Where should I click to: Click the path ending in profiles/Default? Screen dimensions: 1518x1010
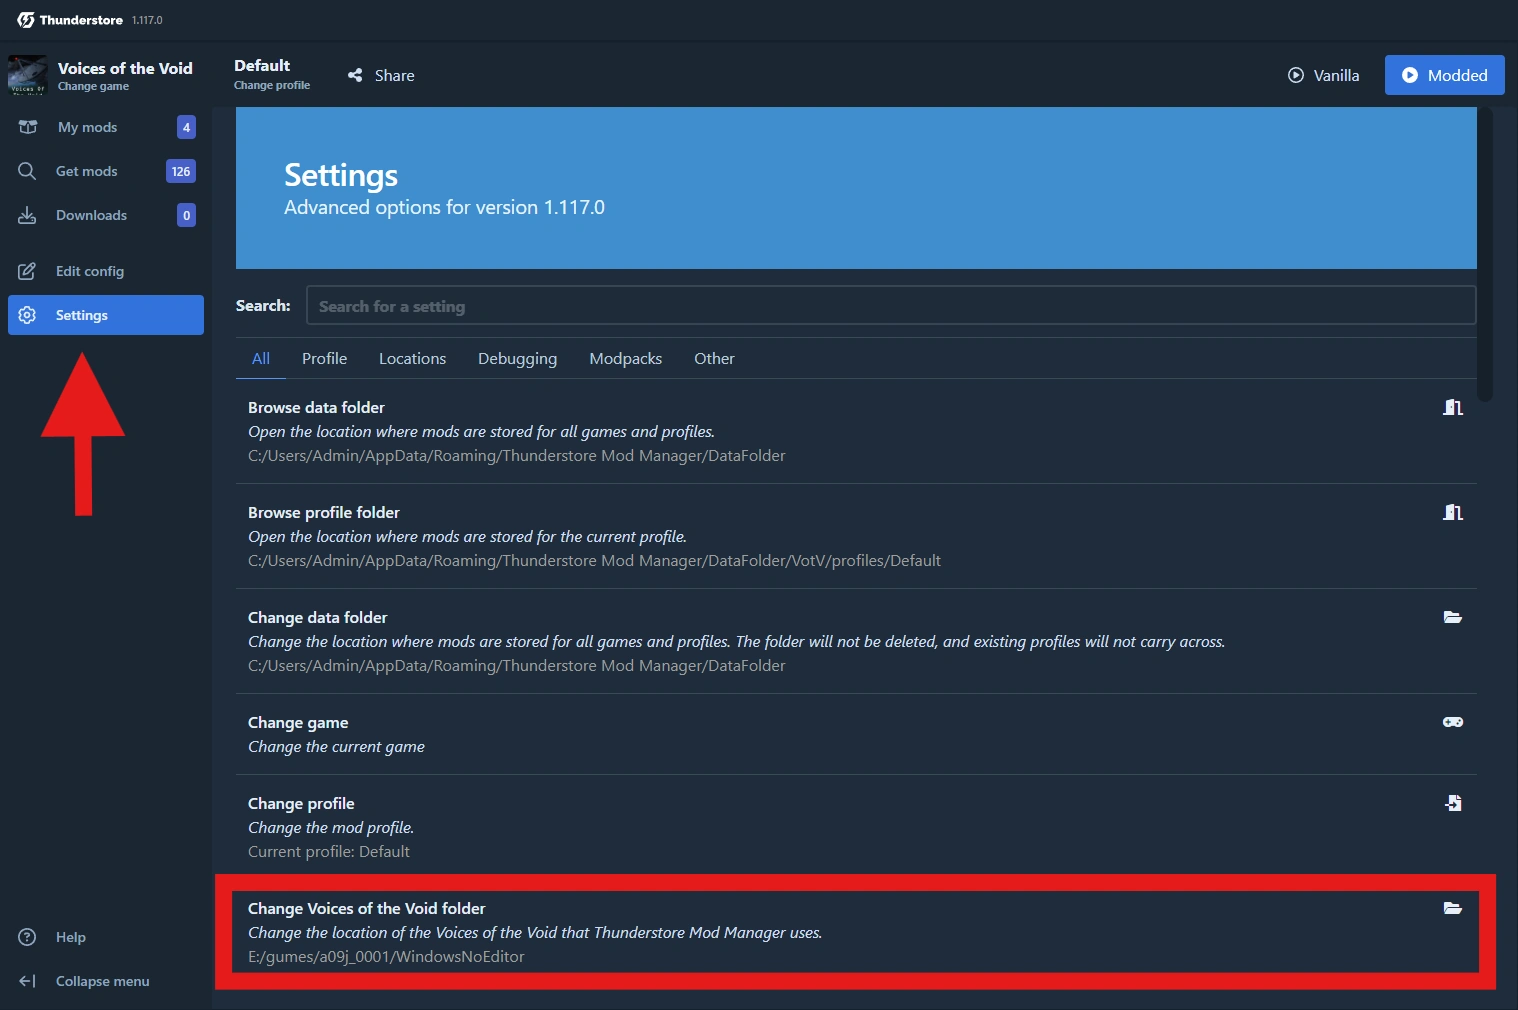[594, 561]
